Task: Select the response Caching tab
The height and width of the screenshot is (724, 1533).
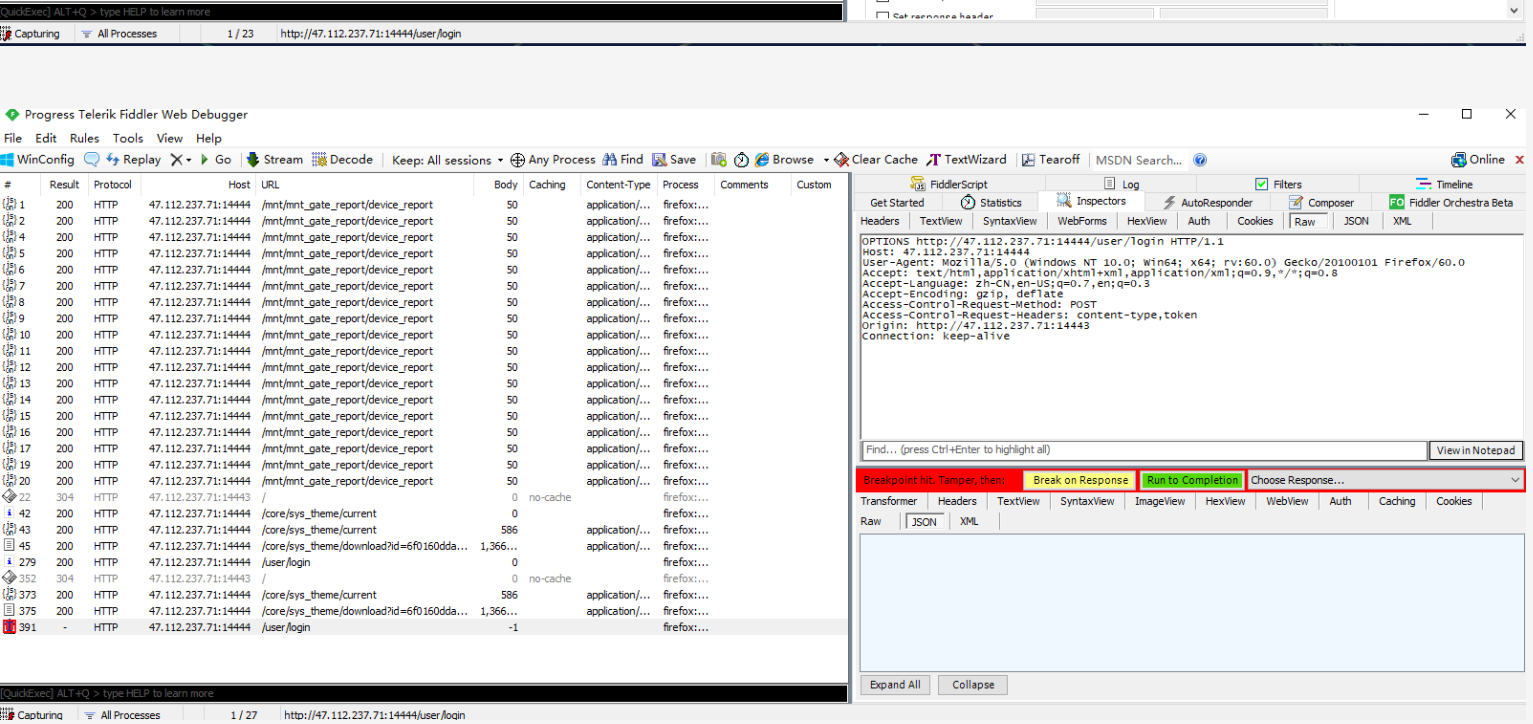Action: pos(1397,501)
